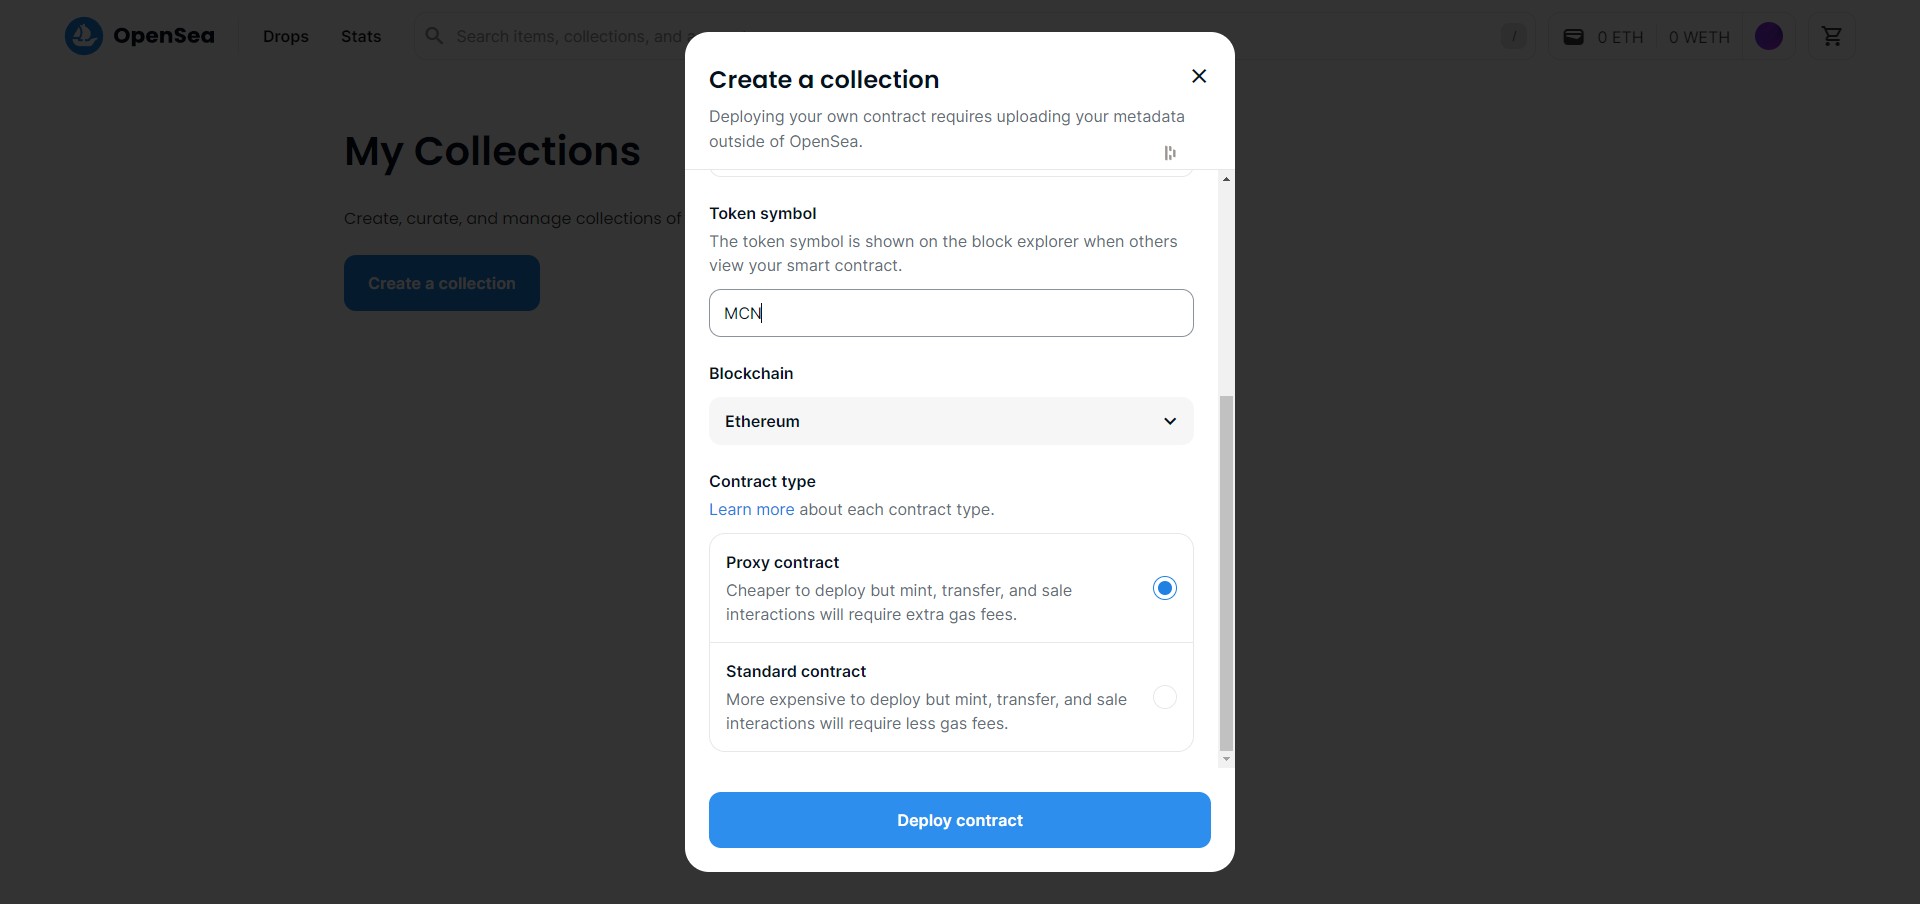1920x904 pixels.
Task: Click the chevron arrow on Blockchain selector
Action: click(1170, 421)
